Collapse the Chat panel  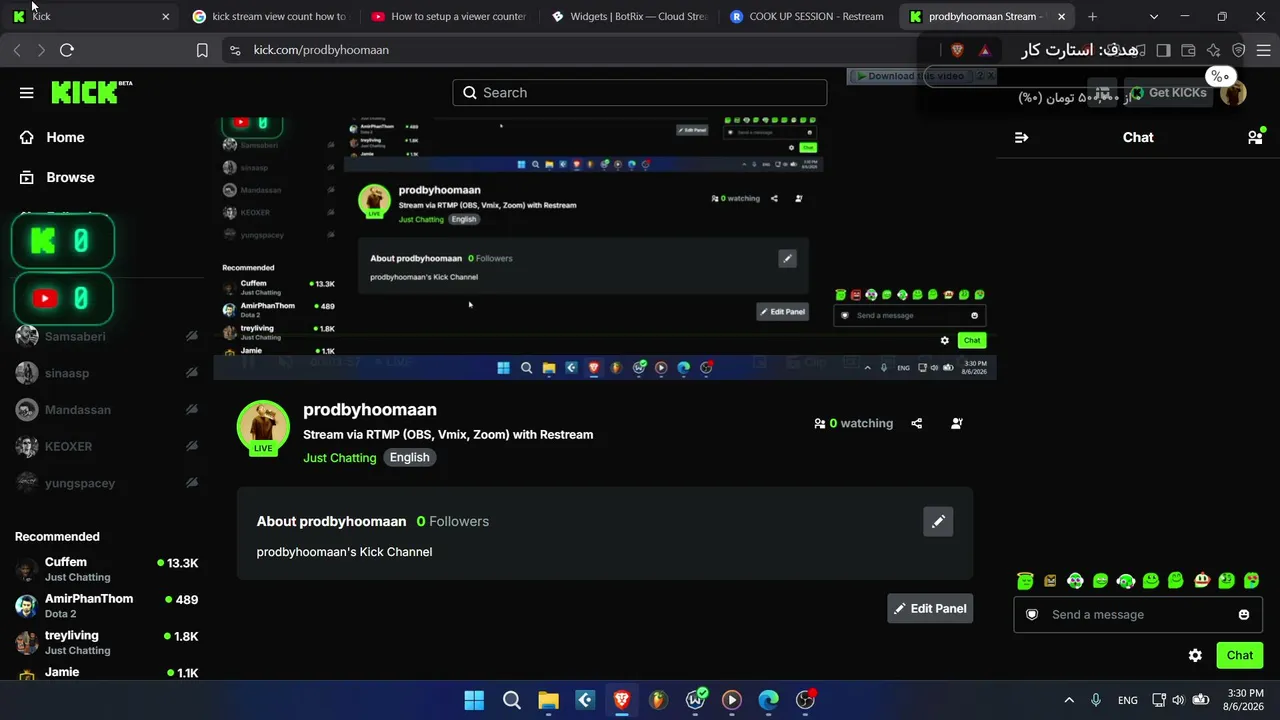1021,138
